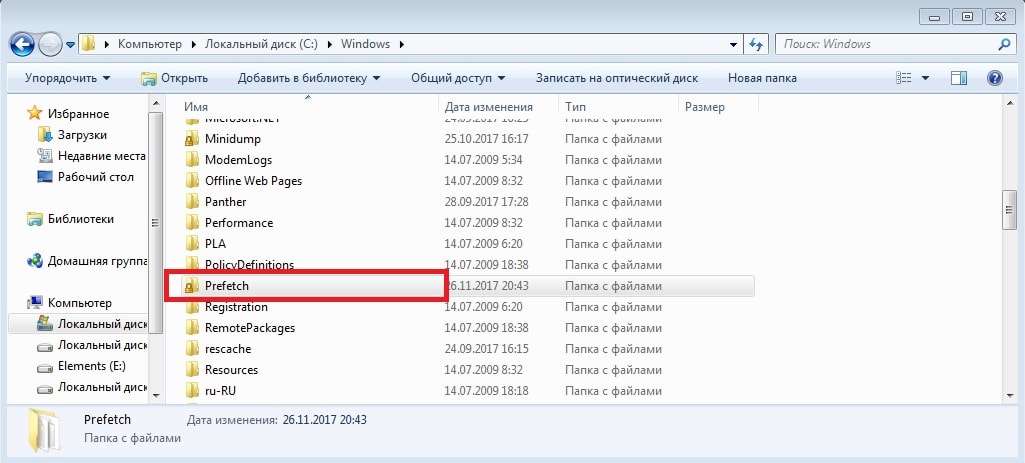The image size is (1025, 463).
Task: Open Добавить в библиотеку dropdown
Action: coord(309,78)
